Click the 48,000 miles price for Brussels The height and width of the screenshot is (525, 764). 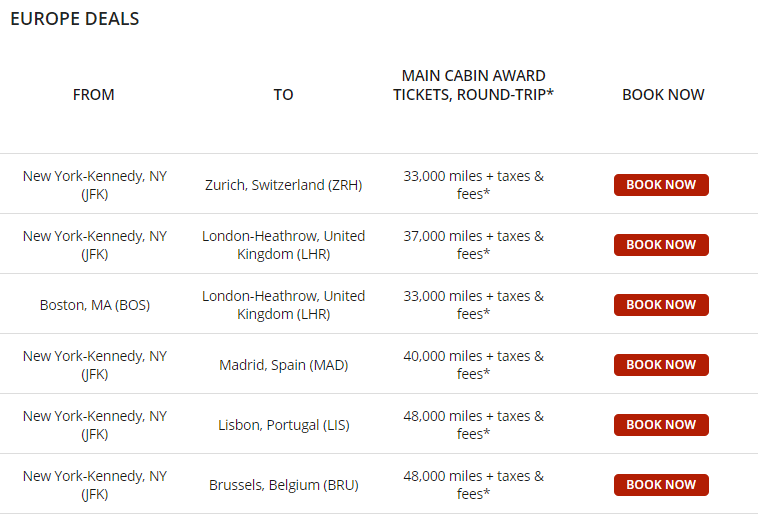[x=473, y=485]
